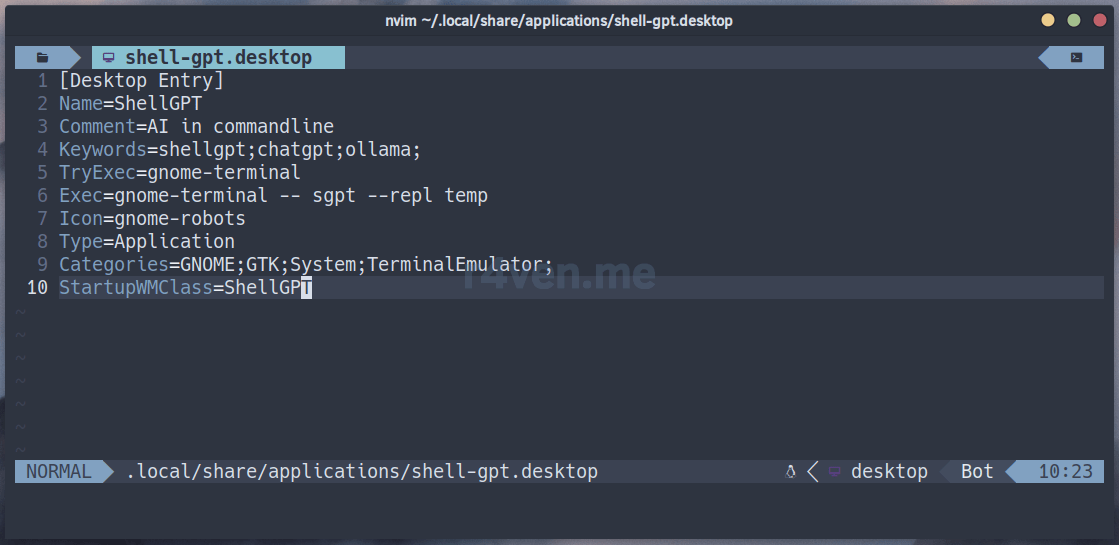Click the 'StartupWMClass' key on line 10

[x=136, y=287]
